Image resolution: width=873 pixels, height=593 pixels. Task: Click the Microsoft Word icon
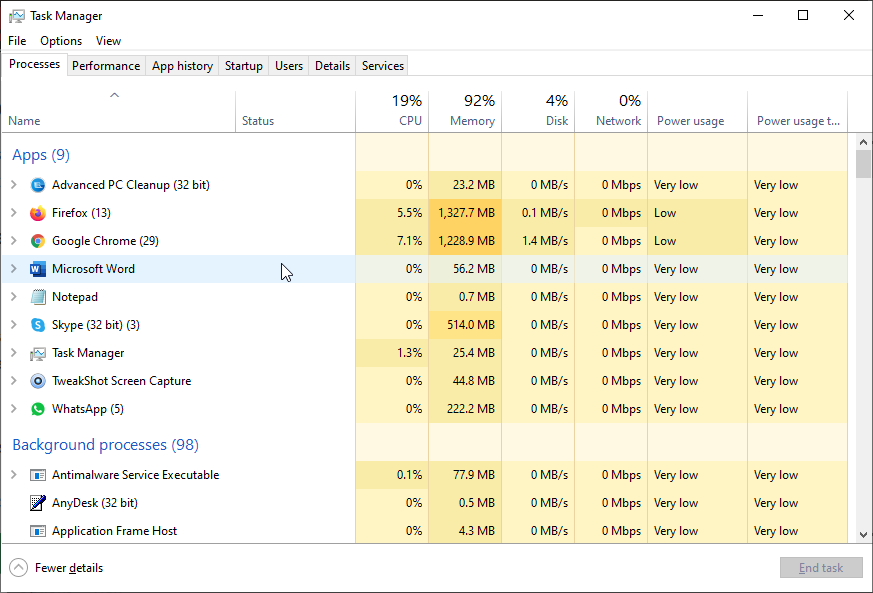[x=38, y=269]
